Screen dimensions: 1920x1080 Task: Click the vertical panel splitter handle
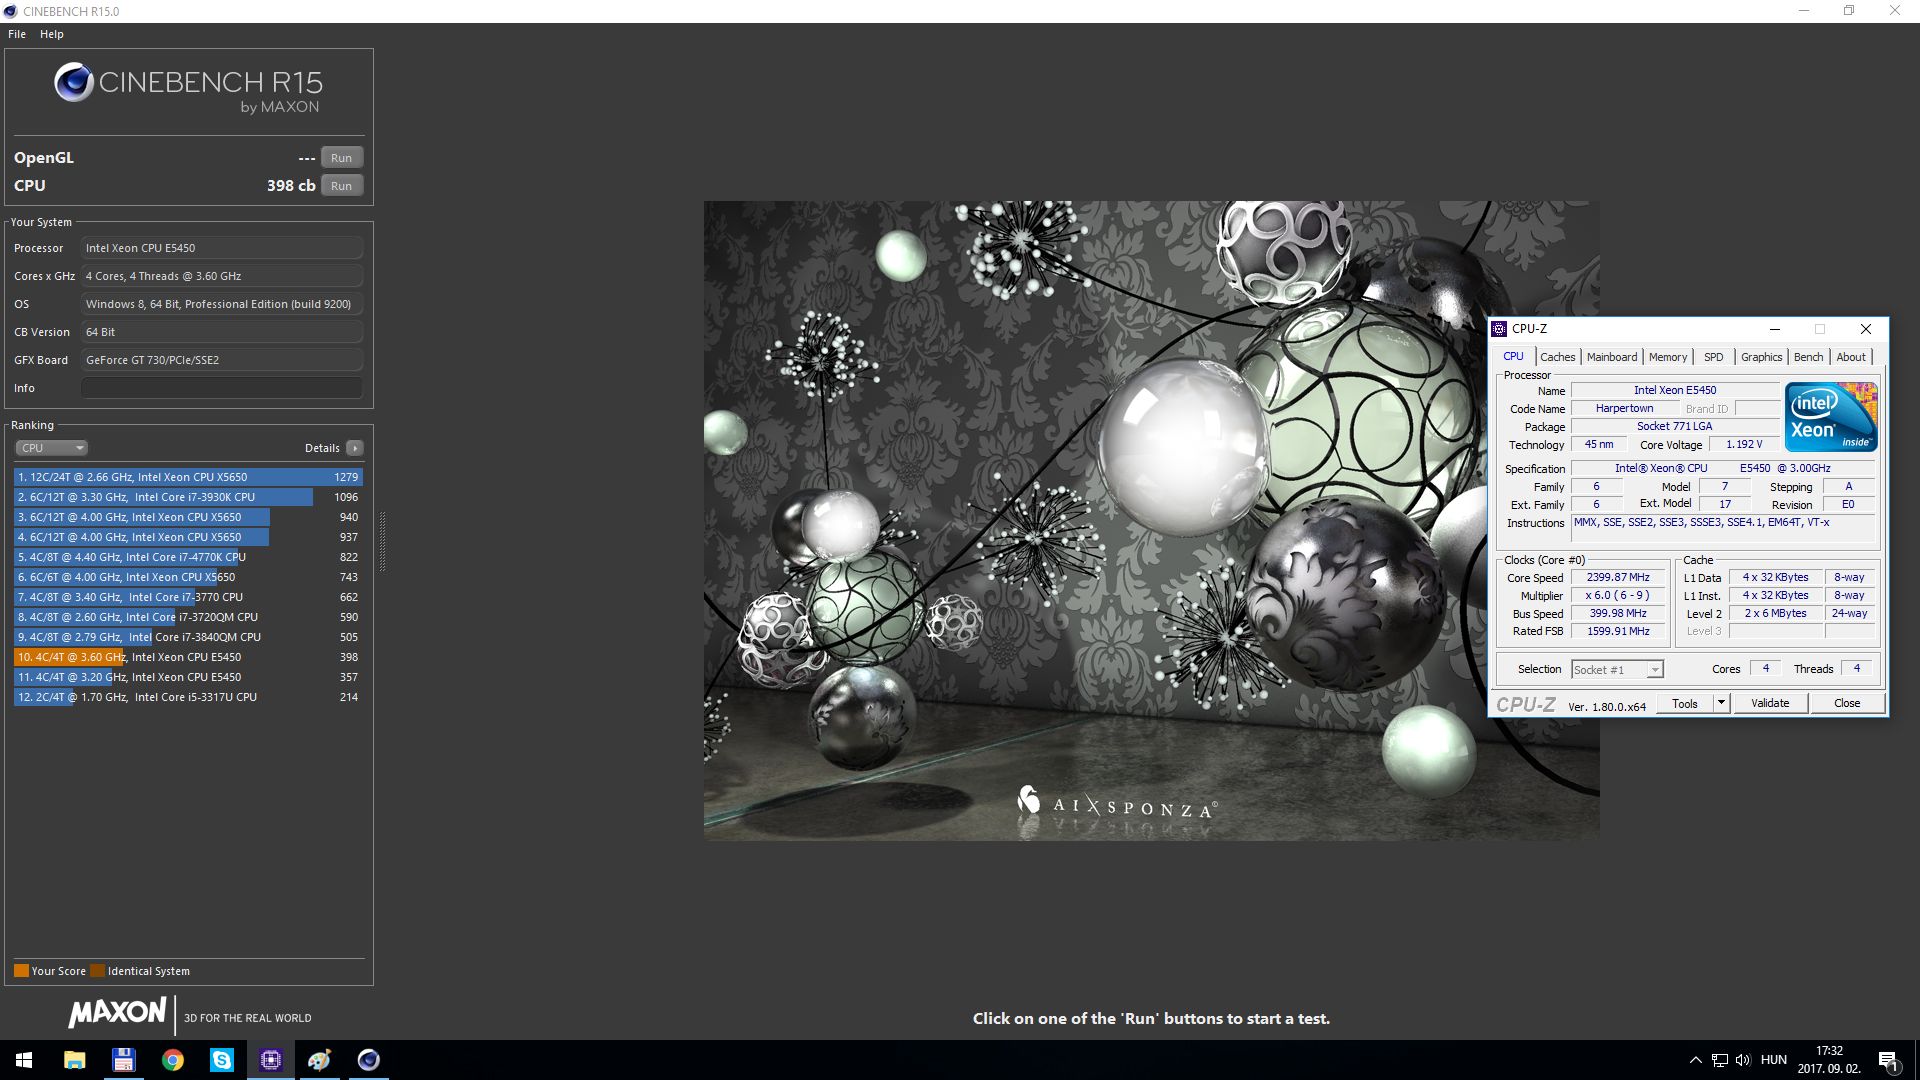click(382, 541)
